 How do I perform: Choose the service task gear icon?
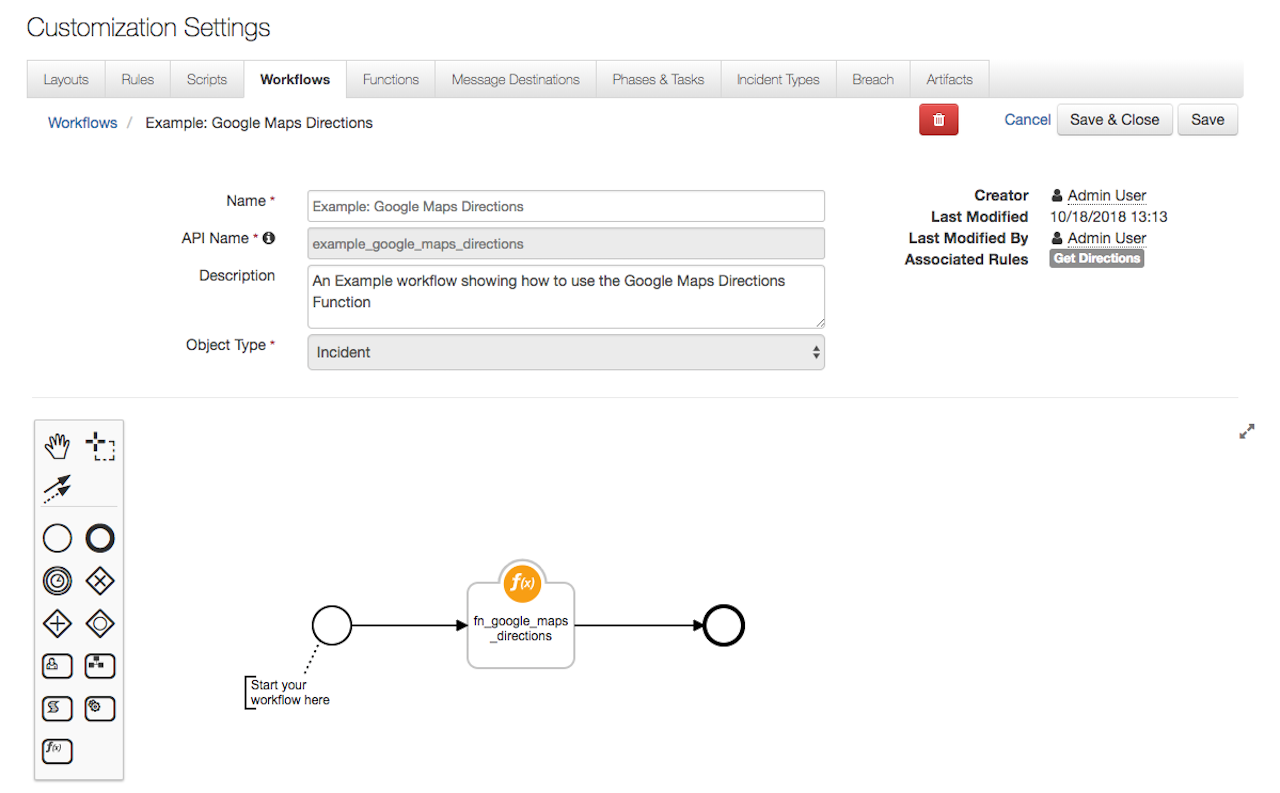pyautogui.click(x=100, y=708)
